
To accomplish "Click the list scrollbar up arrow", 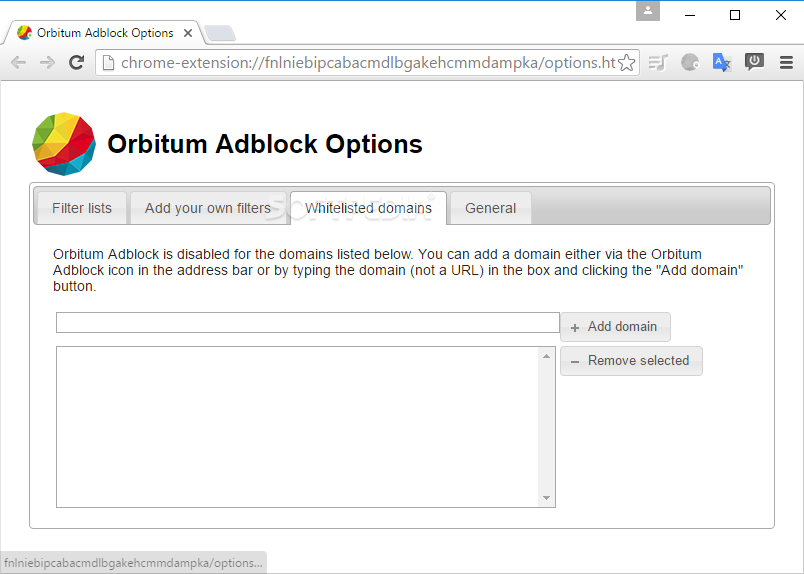I will tap(547, 356).
